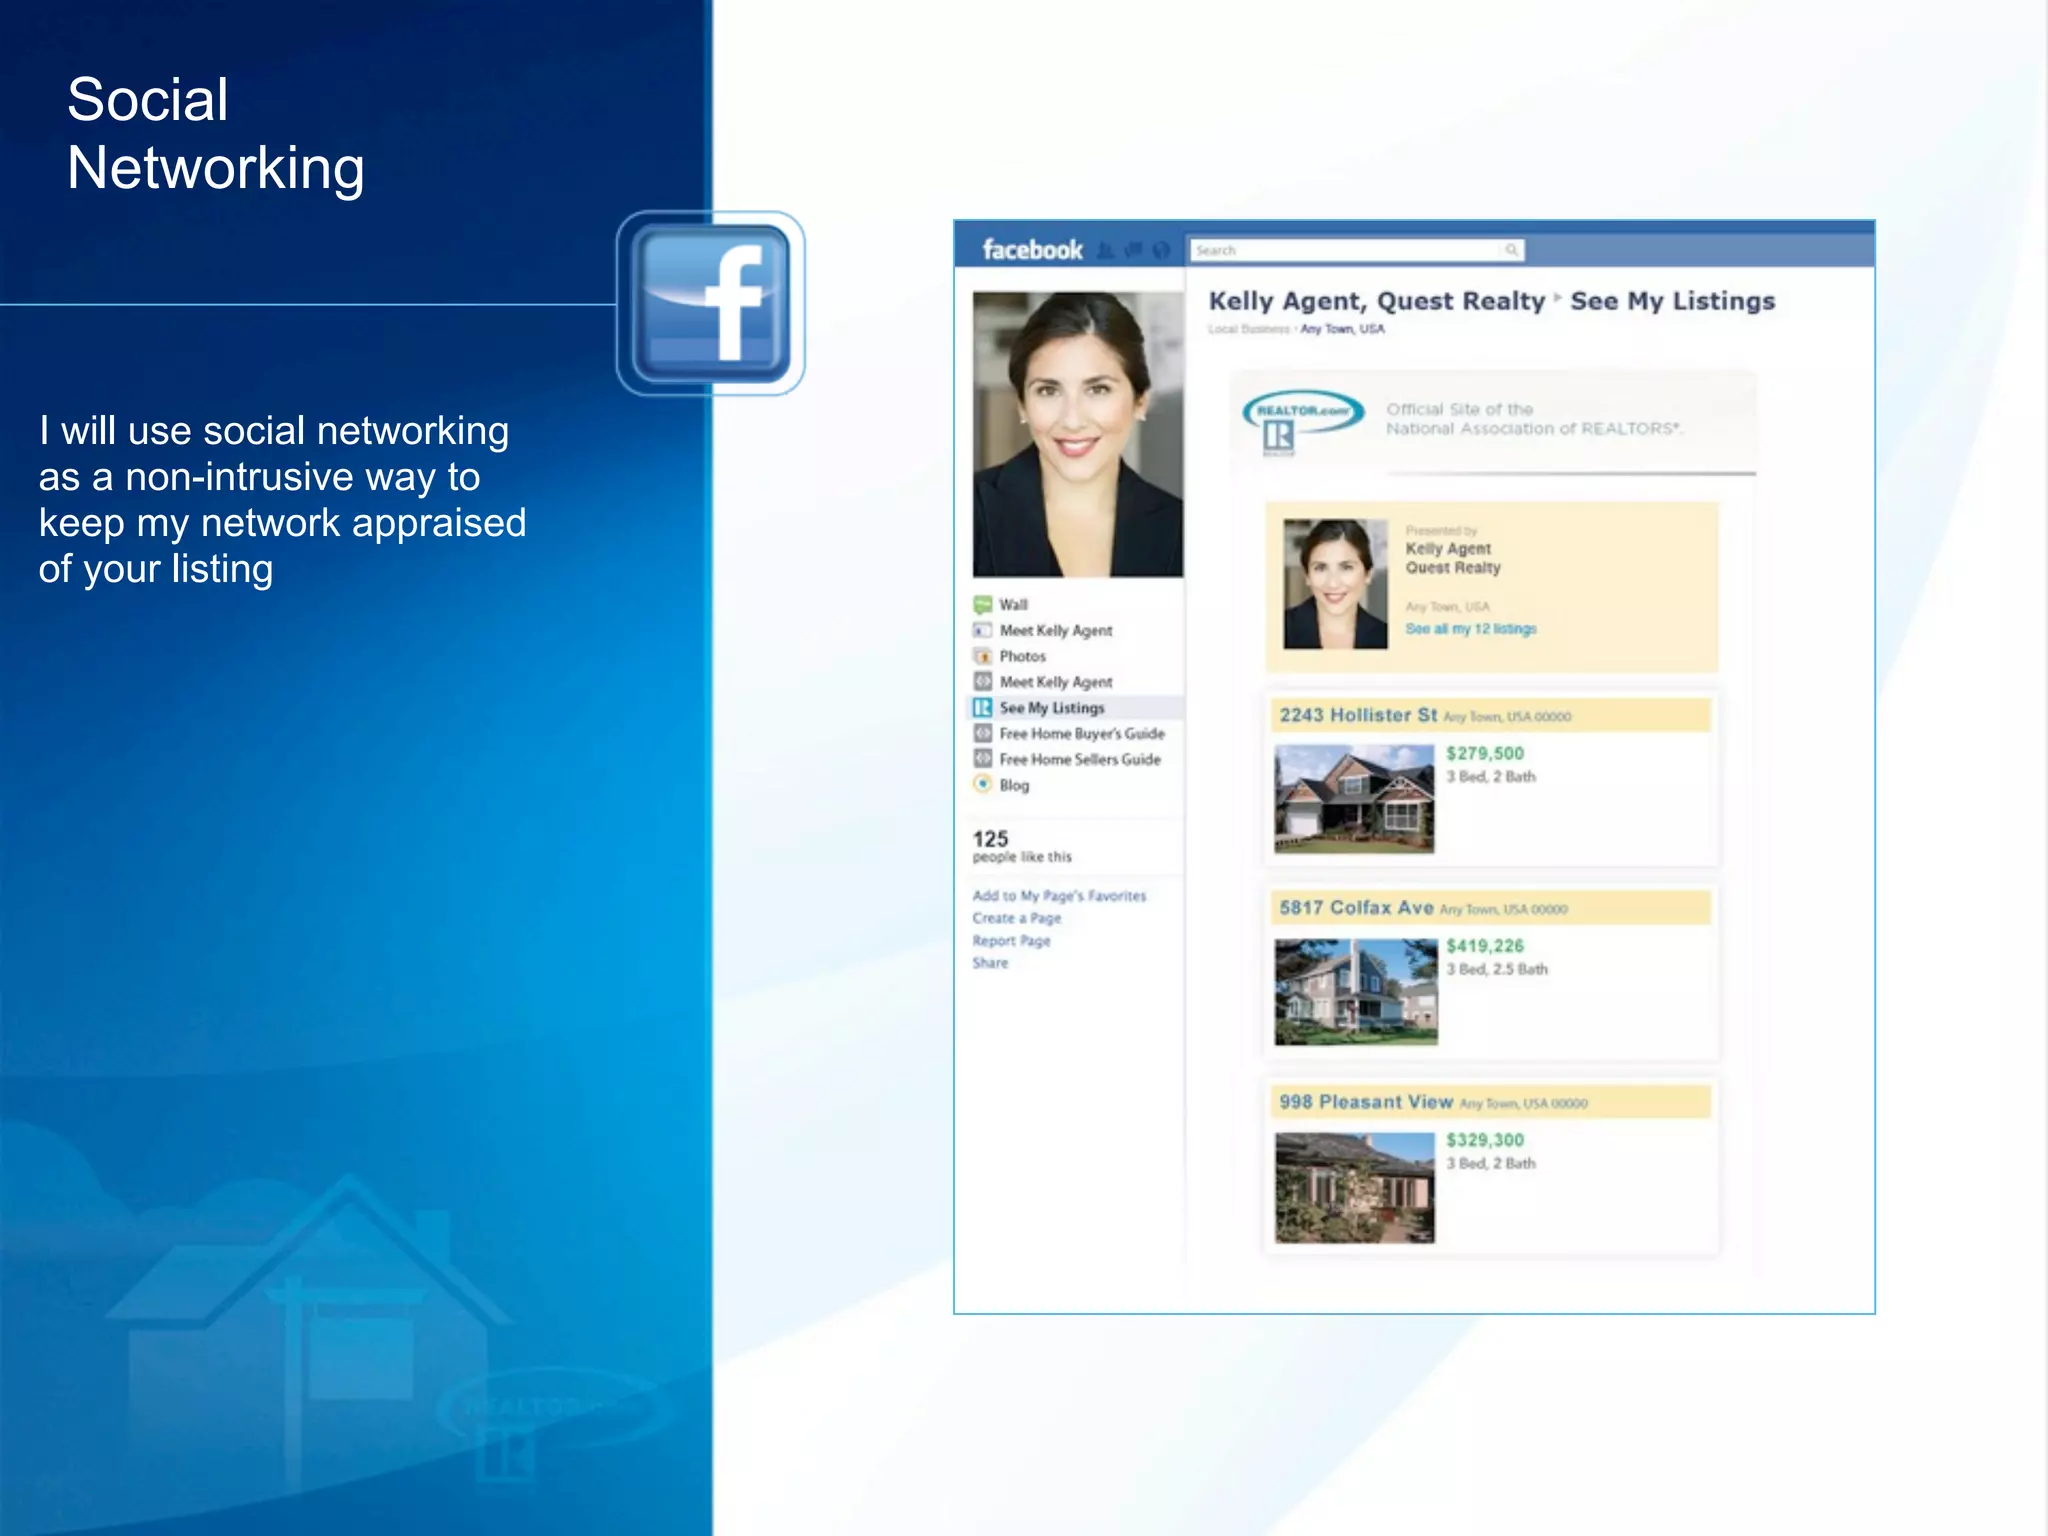Click 'Official Site of the National Association' text
Screen dimensions: 2048x1536
[1534, 419]
